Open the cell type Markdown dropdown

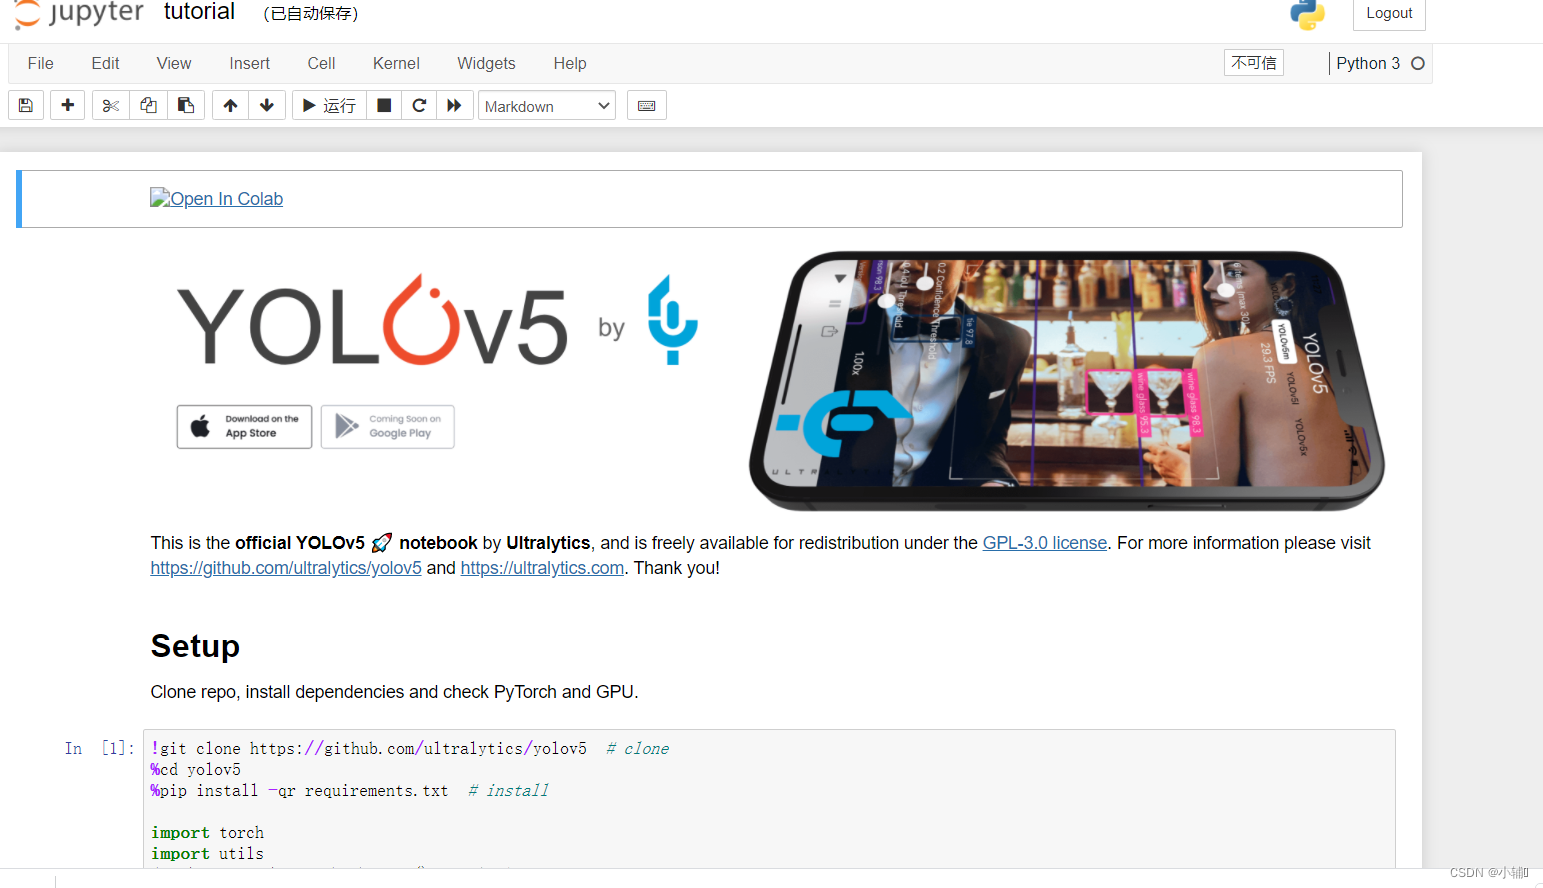pyautogui.click(x=547, y=106)
